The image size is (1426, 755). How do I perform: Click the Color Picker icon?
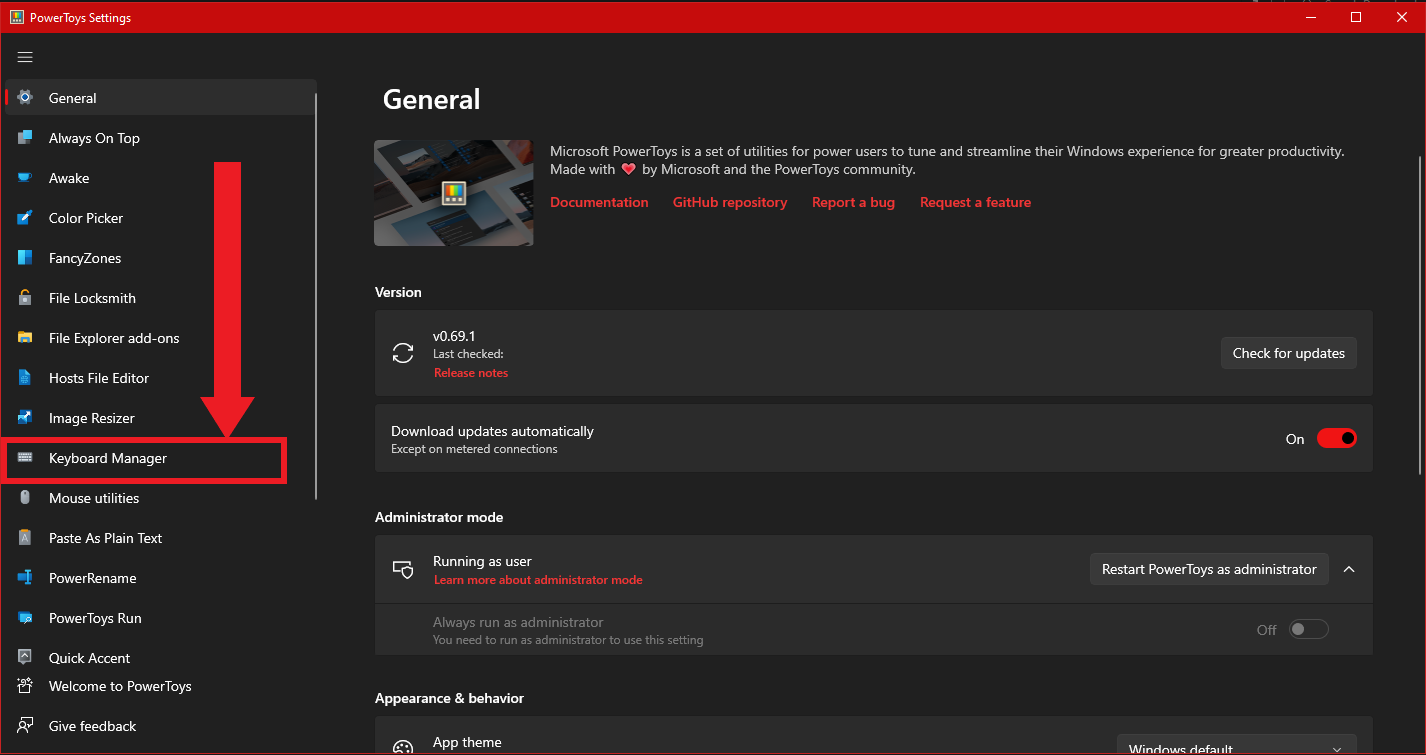click(x=25, y=217)
